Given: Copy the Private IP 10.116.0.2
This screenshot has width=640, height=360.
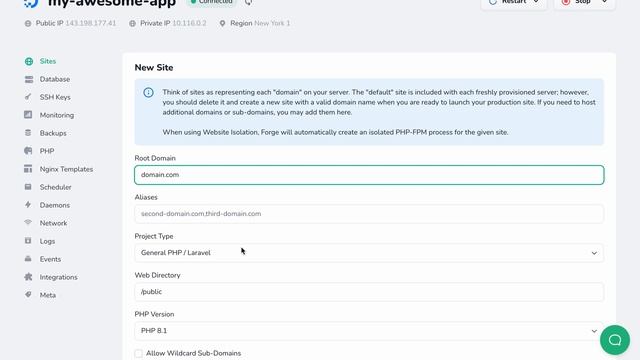Looking at the screenshot, I should pyautogui.click(x=189, y=23).
